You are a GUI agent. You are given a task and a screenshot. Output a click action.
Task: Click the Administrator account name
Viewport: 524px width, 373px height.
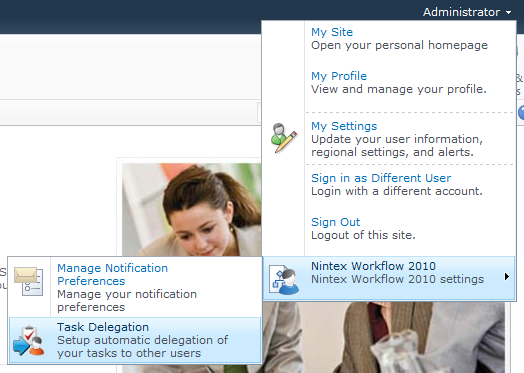tap(462, 12)
